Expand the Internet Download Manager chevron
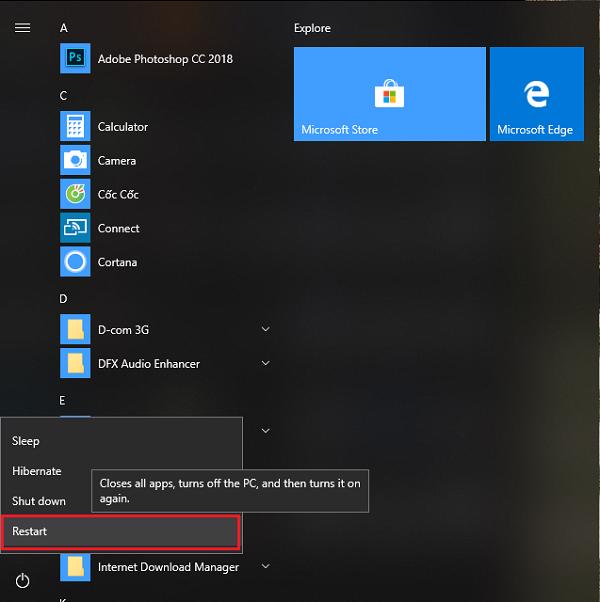Image resolution: width=600 pixels, height=602 pixels. (x=265, y=567)
